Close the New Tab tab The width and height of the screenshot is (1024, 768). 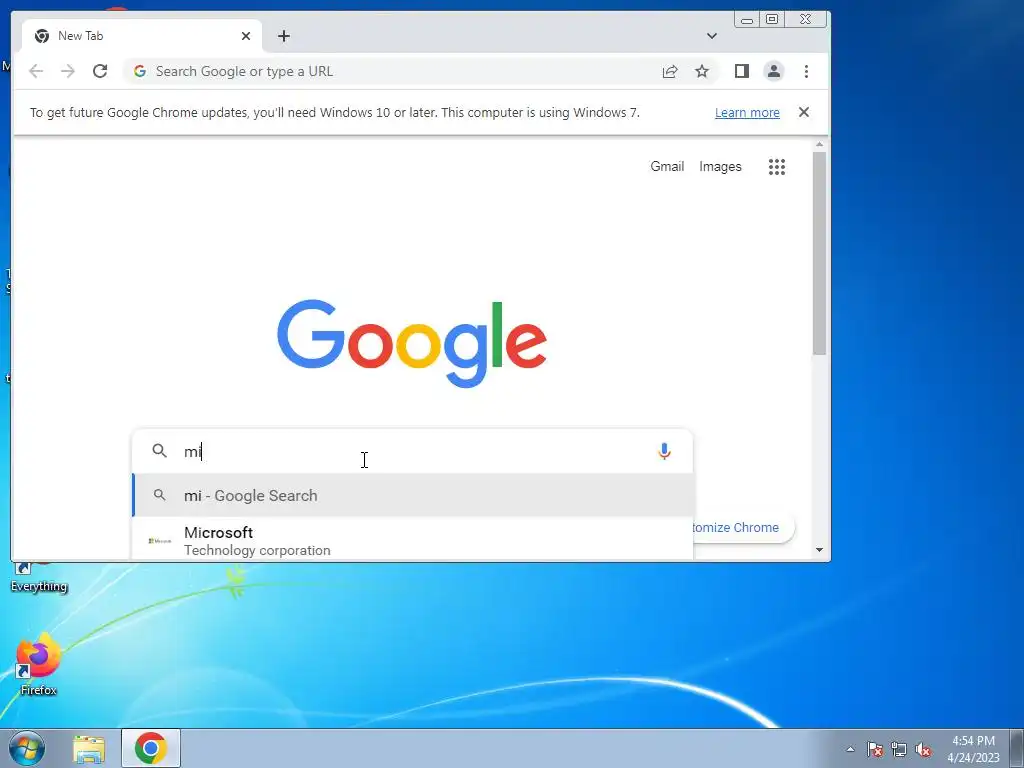click(246, 36)
